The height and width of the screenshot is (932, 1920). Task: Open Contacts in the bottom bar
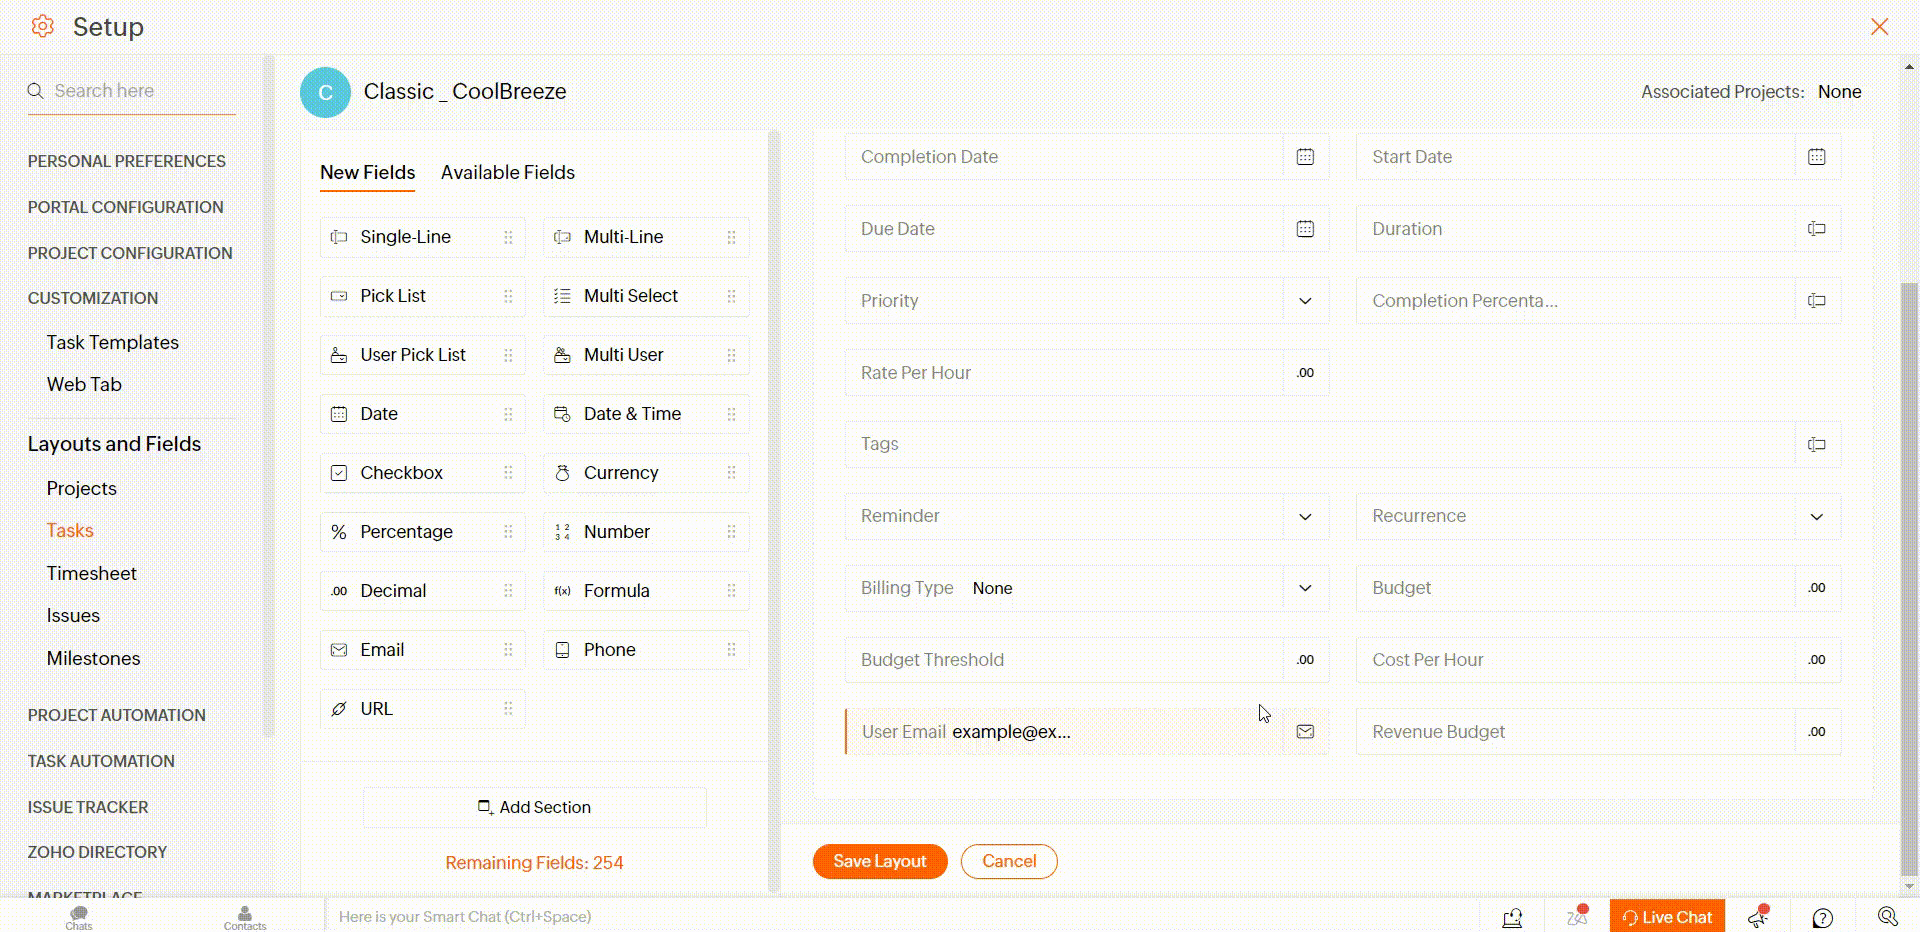click(245, 916)
